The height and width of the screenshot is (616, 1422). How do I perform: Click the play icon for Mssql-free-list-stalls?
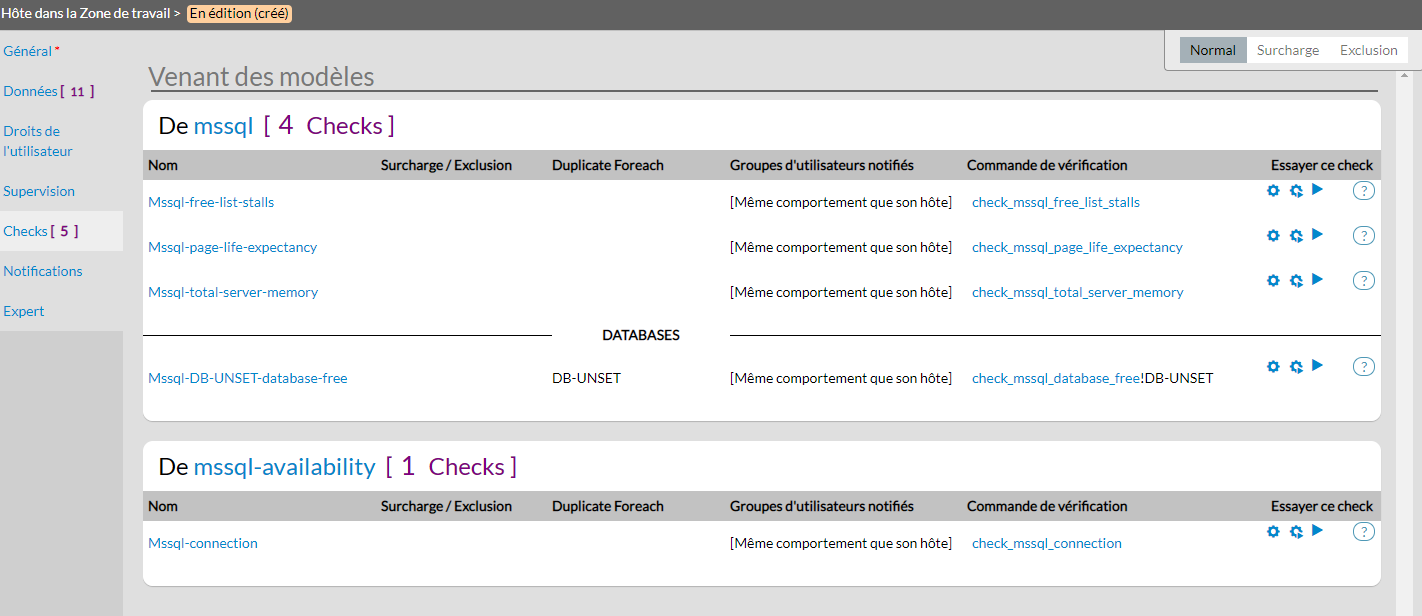1317,189
